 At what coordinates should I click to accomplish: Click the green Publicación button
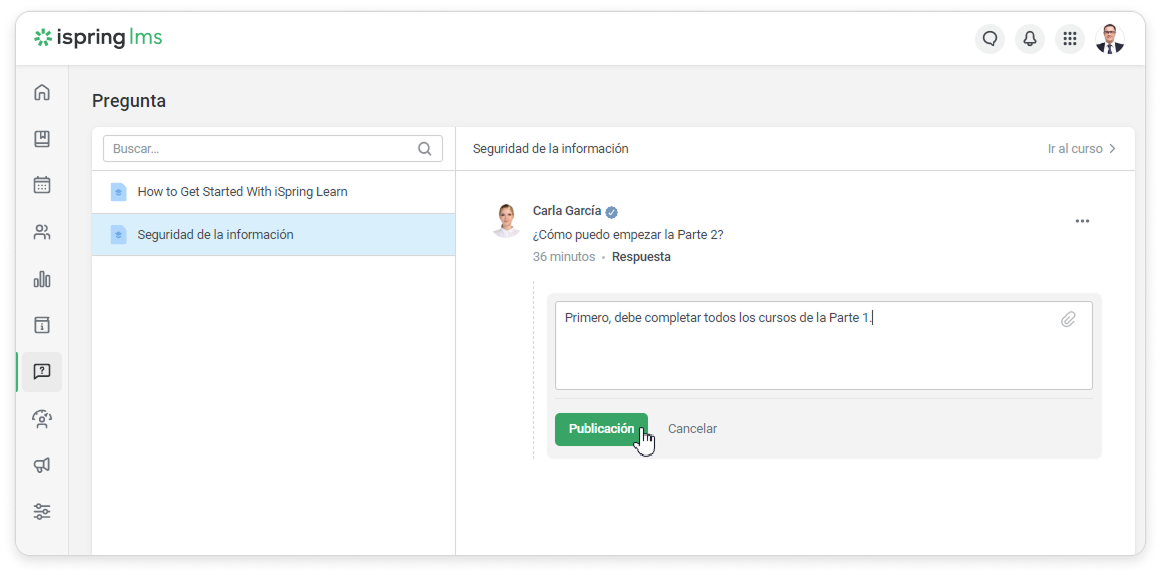point(601,429)
